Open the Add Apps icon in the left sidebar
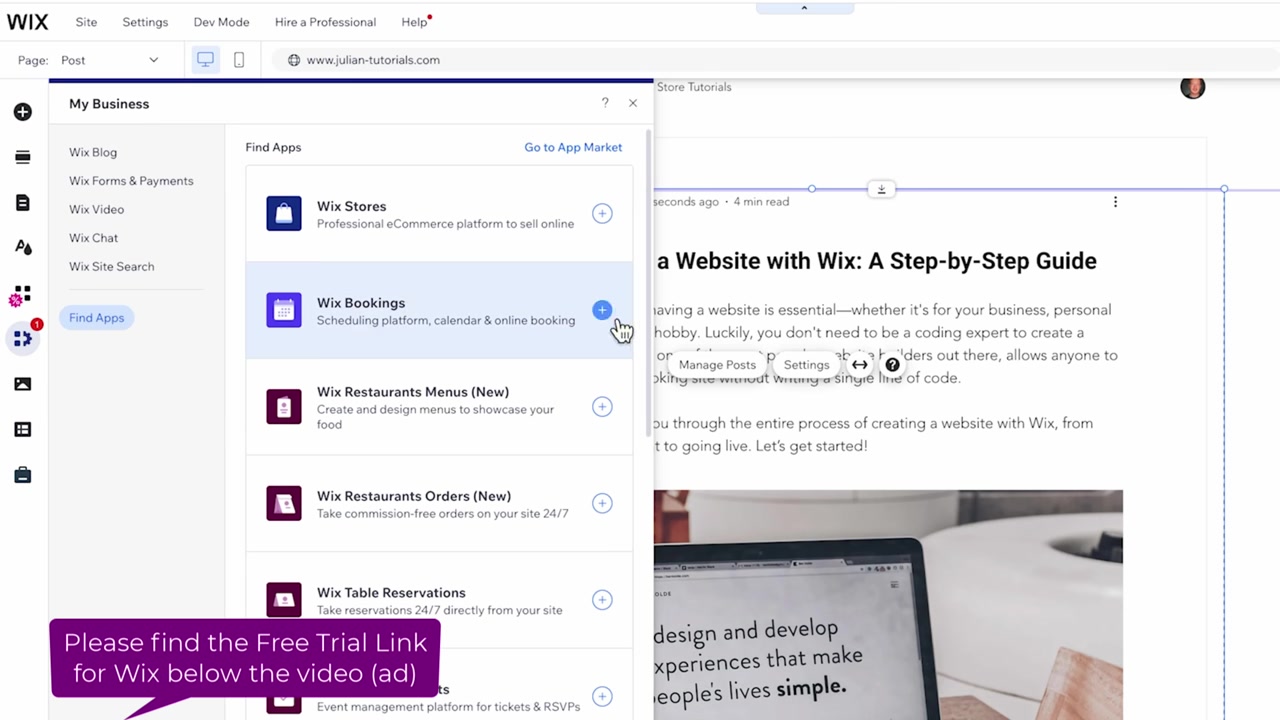 [x=21, y=295]
